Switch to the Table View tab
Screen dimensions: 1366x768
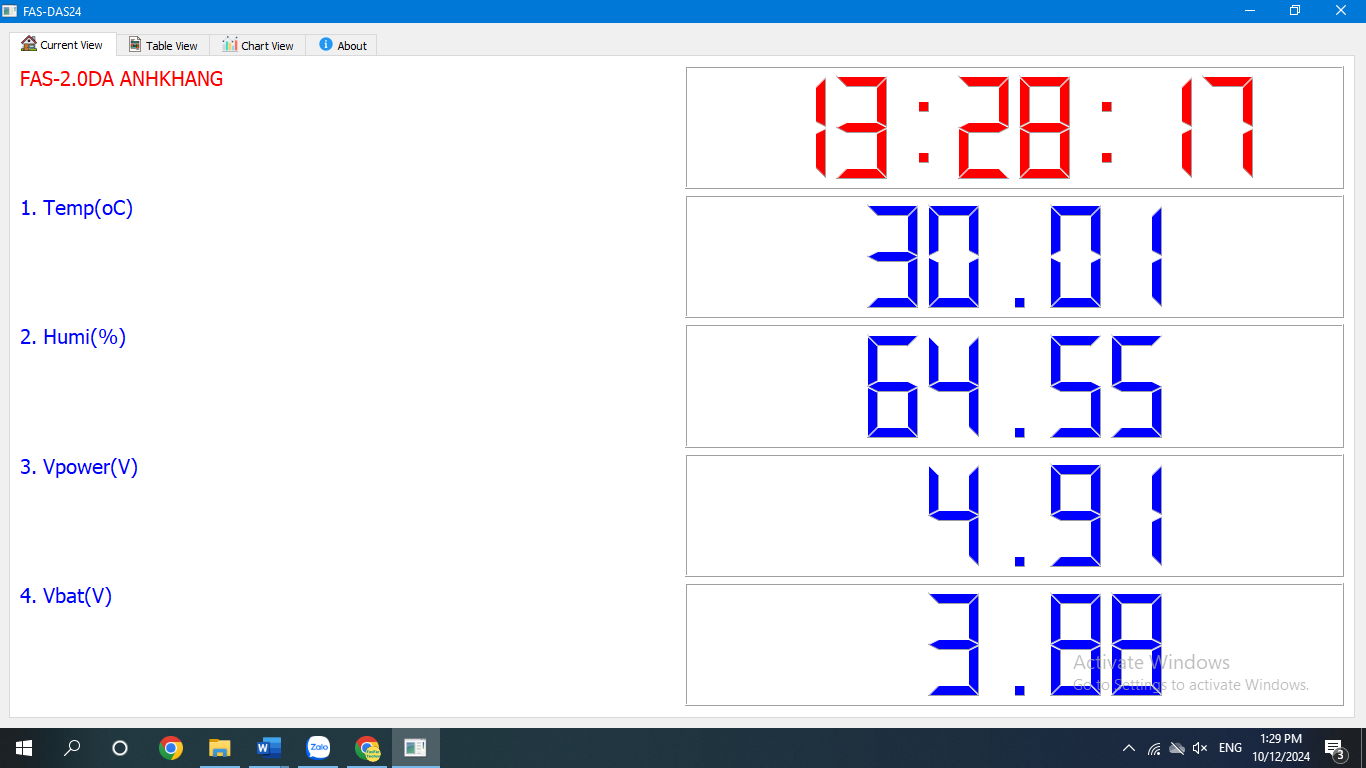(x=163, y=45)
